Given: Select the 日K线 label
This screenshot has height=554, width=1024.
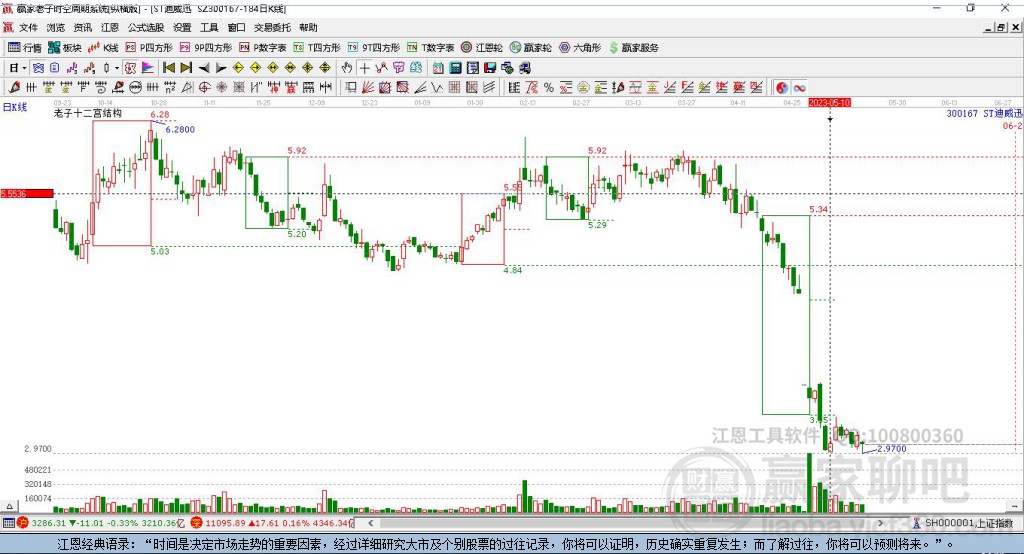Looking at the screenshot, I should coord(15,107).
